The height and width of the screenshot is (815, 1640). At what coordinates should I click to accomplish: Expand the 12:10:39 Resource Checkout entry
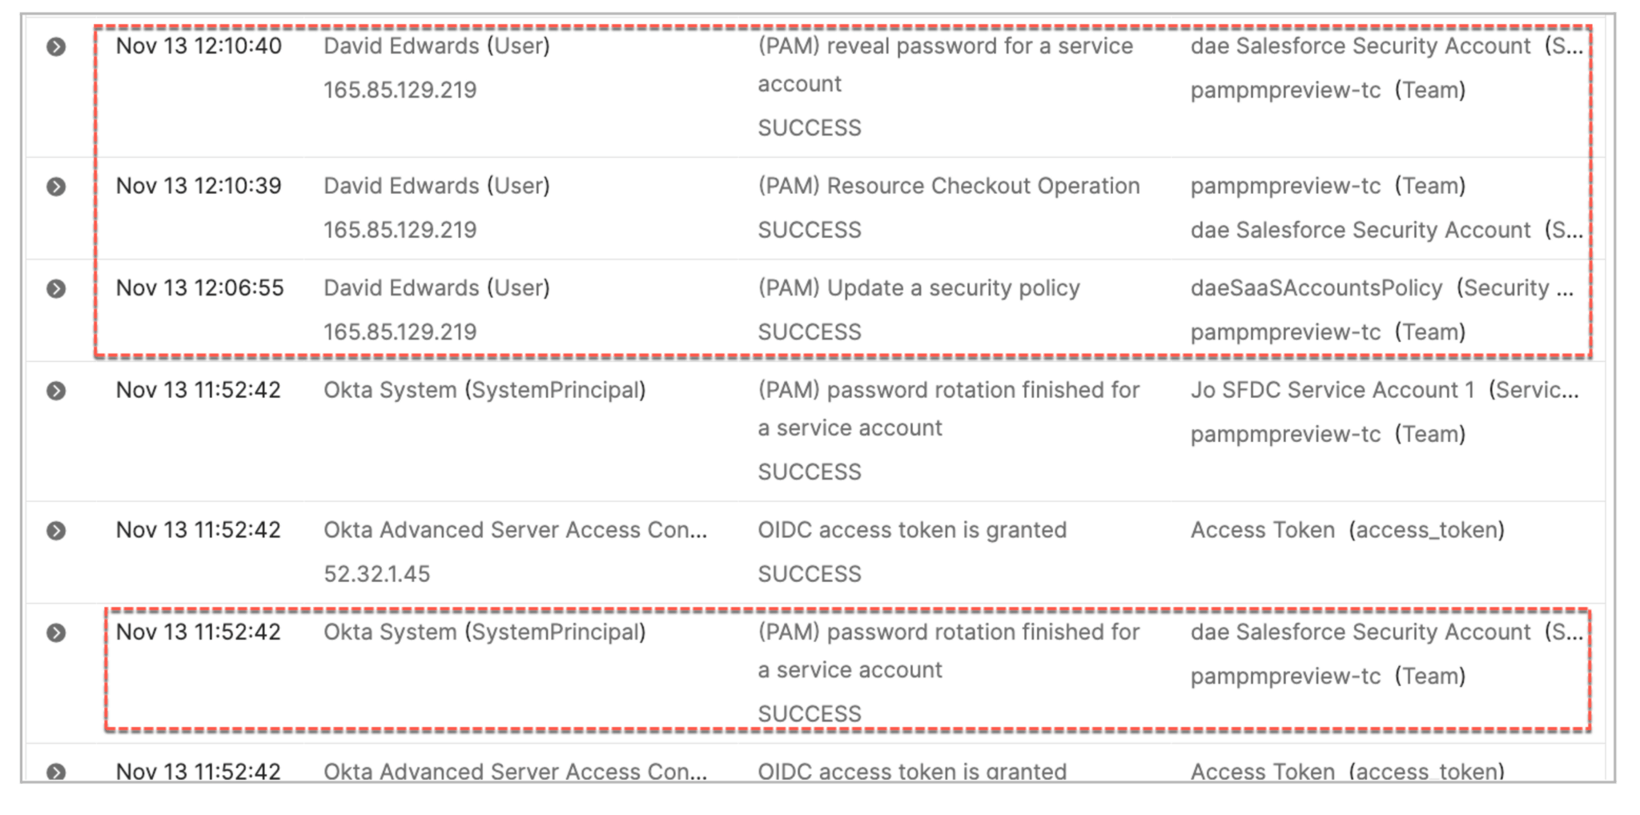click(56, 187)
